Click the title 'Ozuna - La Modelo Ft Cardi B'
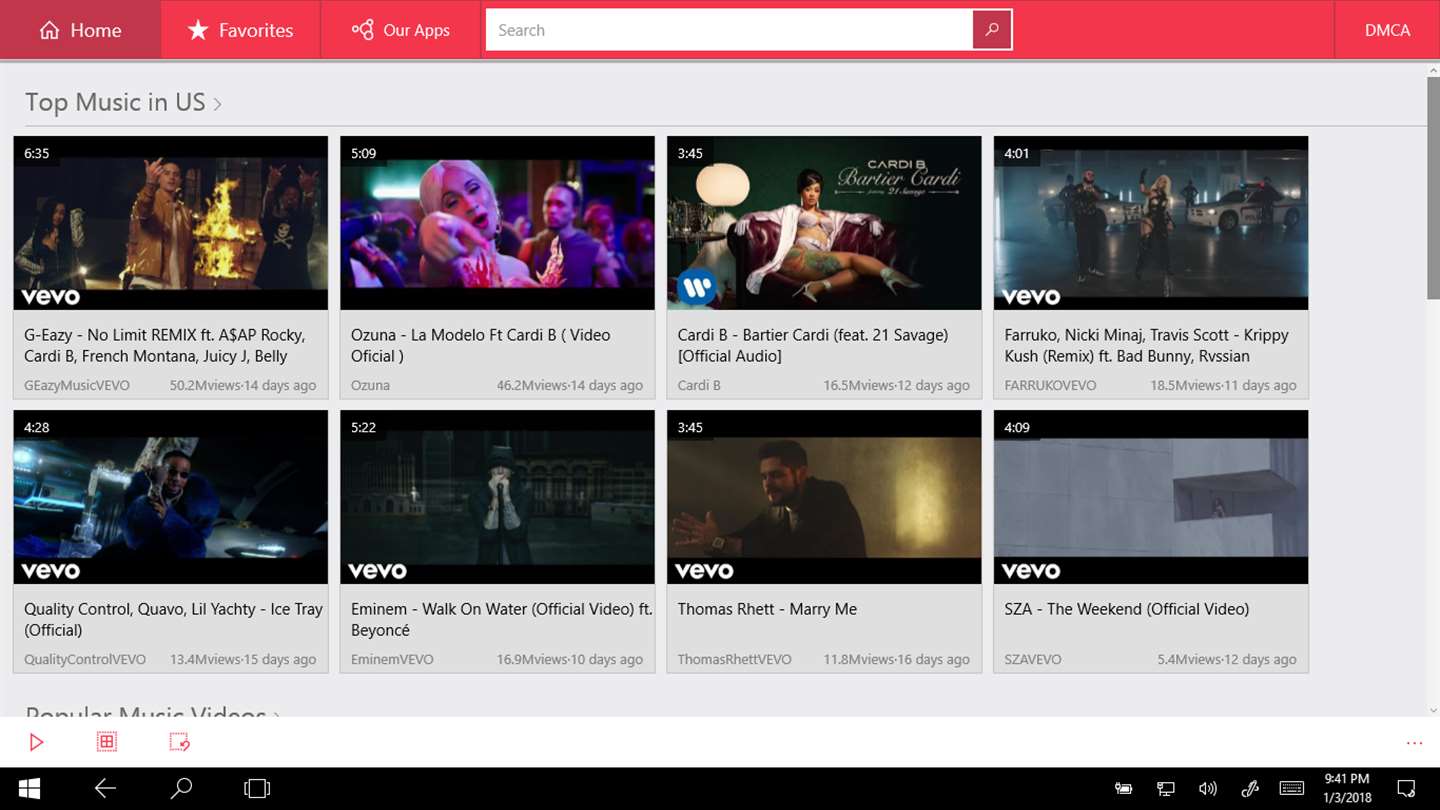The image size is (1440, 810). click(480, 345)
